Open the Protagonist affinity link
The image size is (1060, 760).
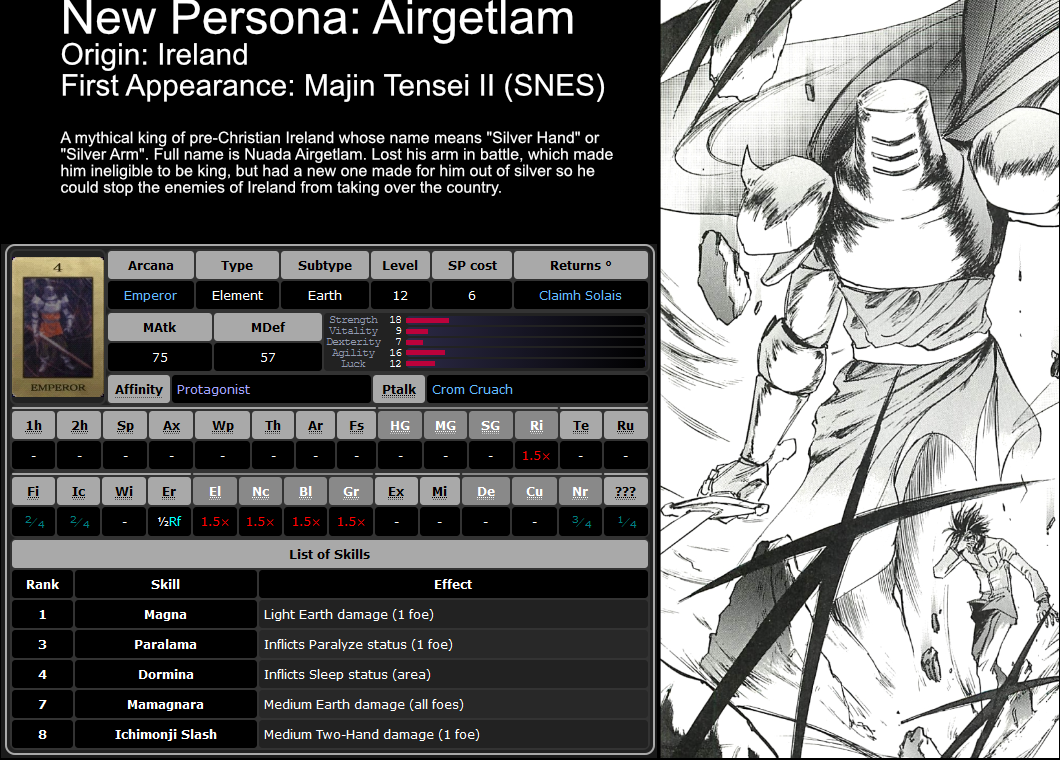[213, 389]
